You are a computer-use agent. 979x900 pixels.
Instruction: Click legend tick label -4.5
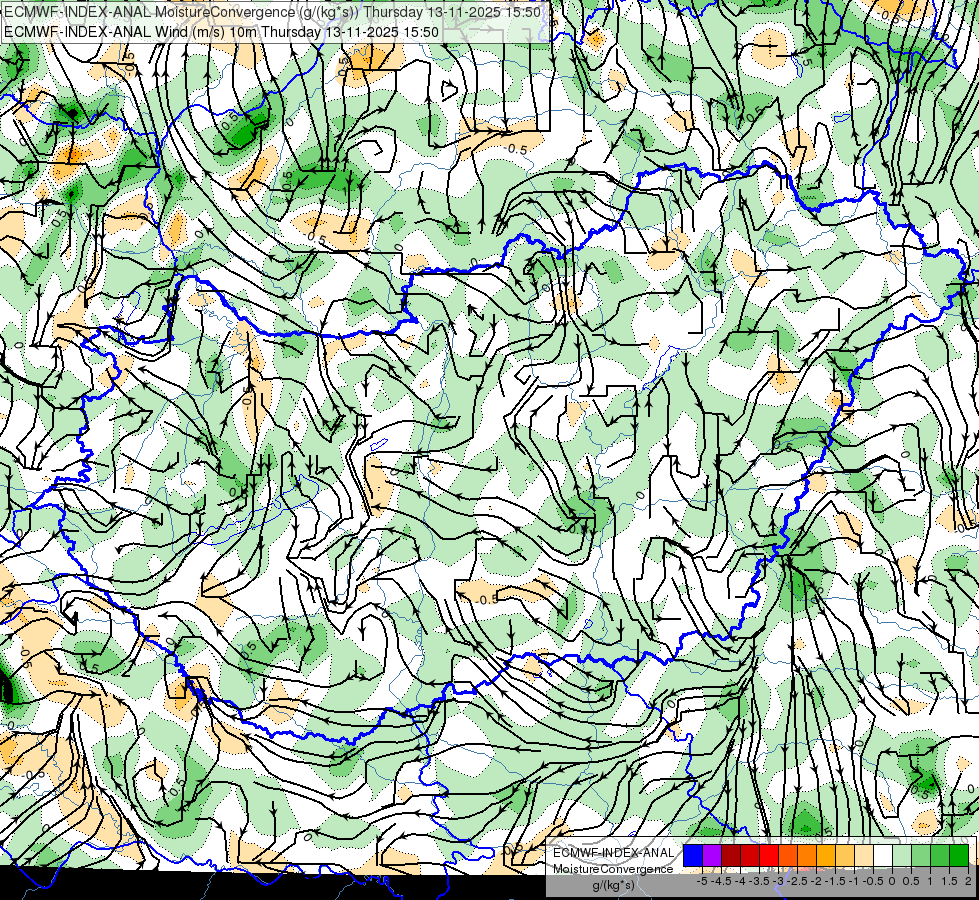[x=721, y=881]
